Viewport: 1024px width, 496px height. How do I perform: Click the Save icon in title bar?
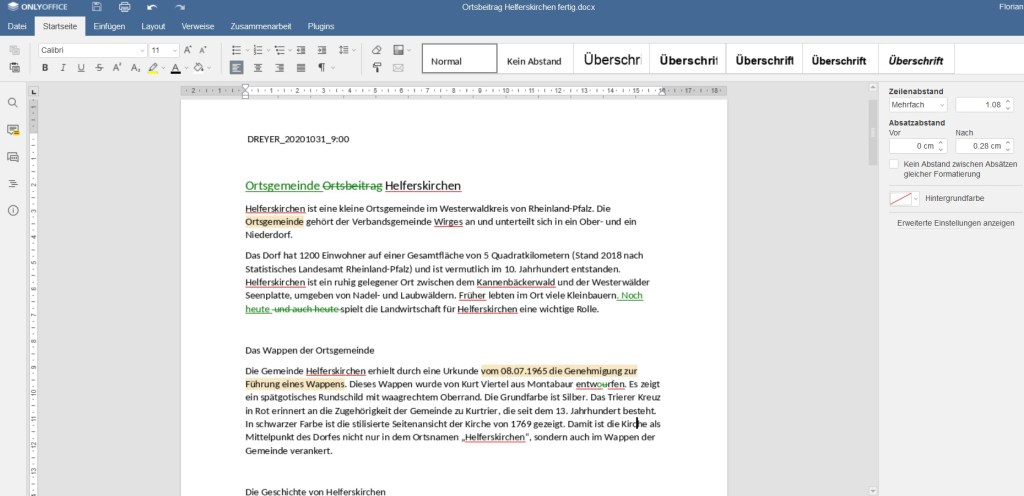tap(97, 7)
